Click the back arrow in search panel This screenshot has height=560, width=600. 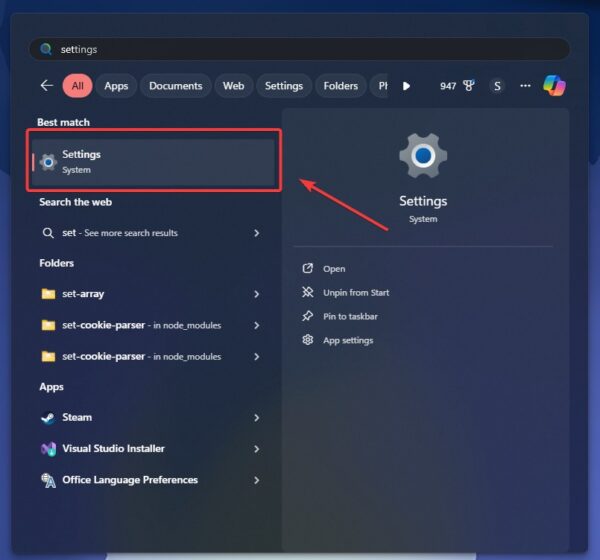[47, 85]
